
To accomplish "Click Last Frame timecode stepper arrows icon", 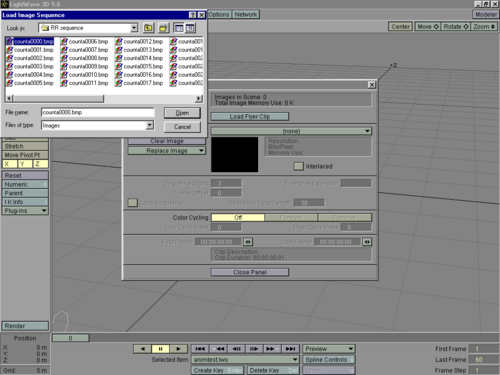I will coord(367,242).
